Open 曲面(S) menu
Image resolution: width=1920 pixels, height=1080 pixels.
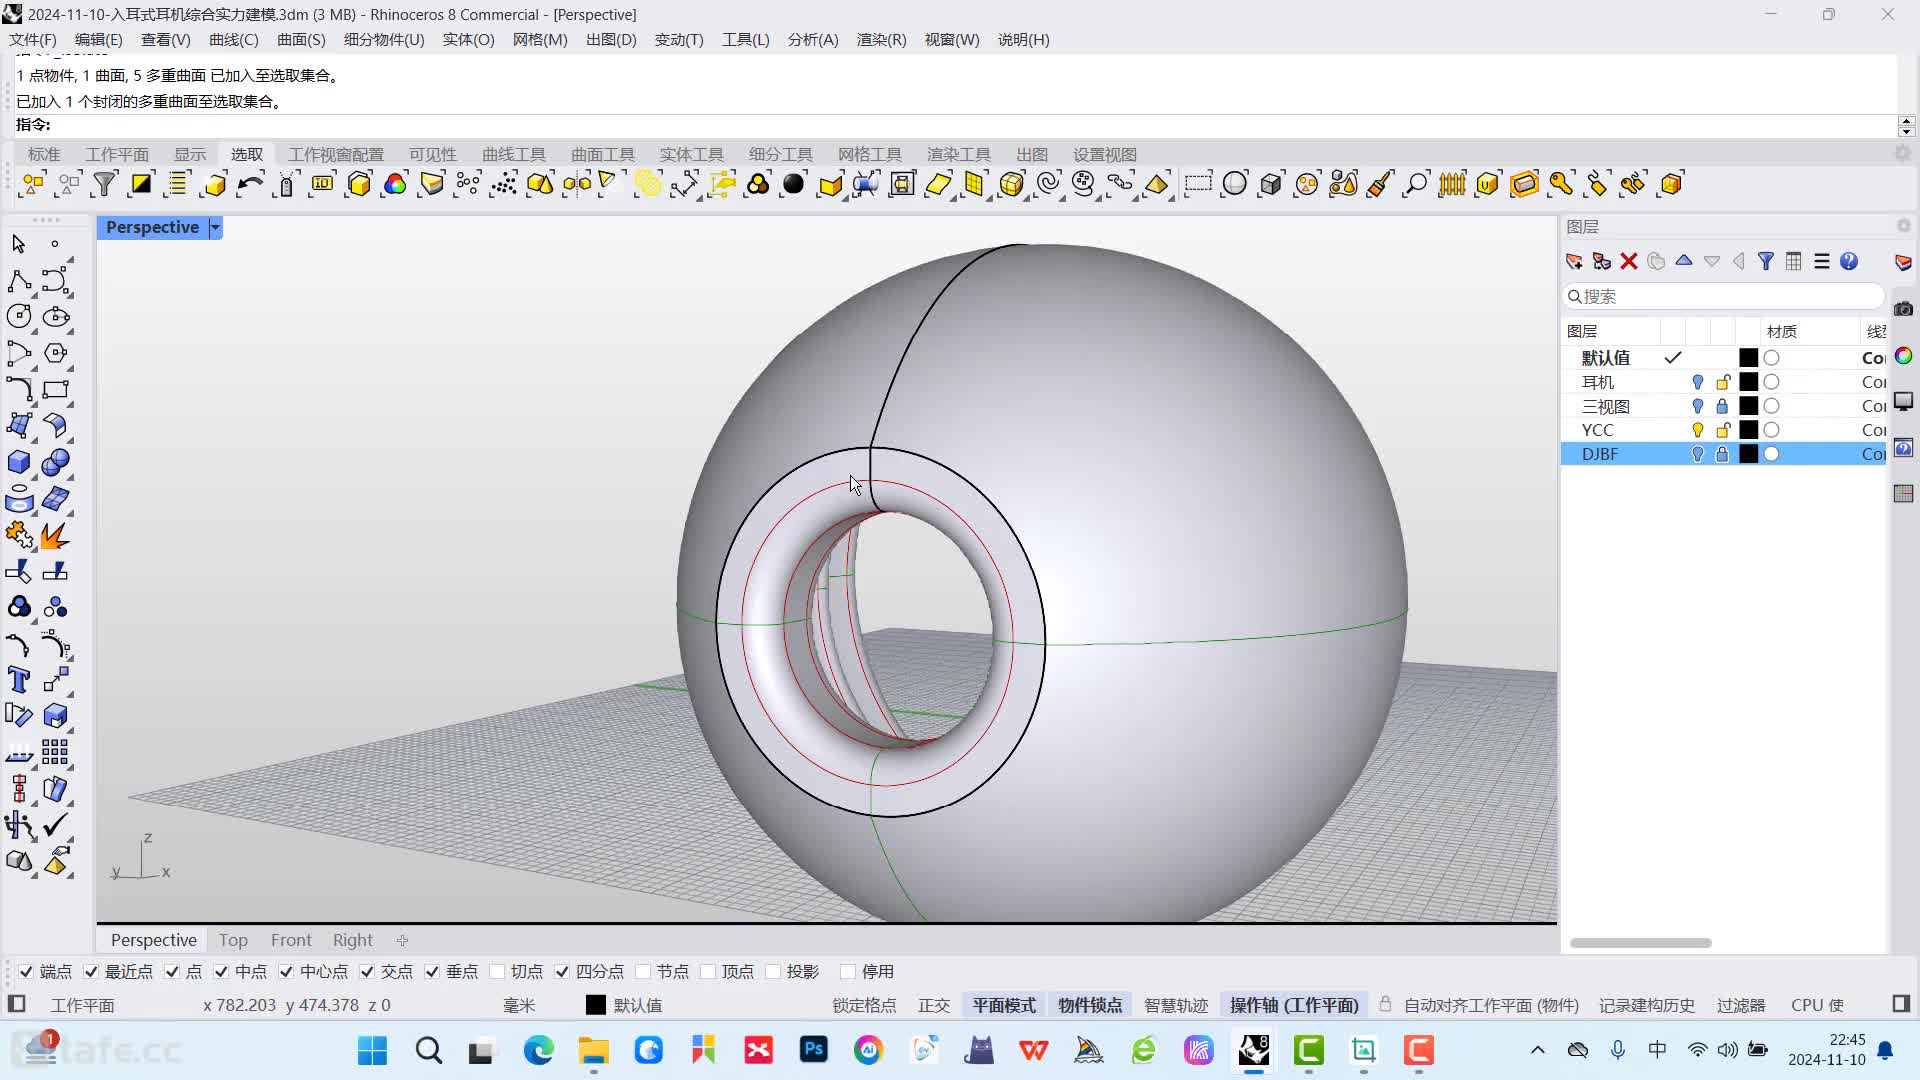coord(301,40)
